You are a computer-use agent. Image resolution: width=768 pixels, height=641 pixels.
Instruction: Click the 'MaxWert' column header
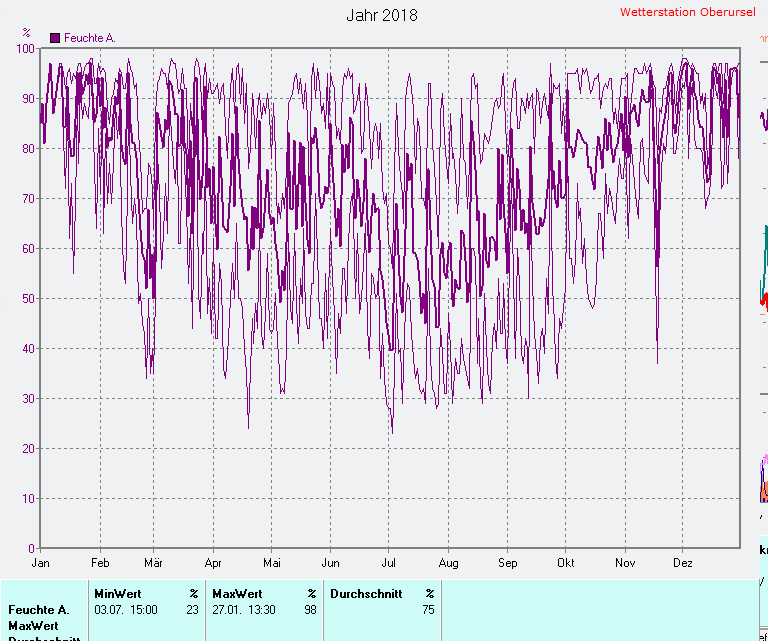click(x=238, y=594)
